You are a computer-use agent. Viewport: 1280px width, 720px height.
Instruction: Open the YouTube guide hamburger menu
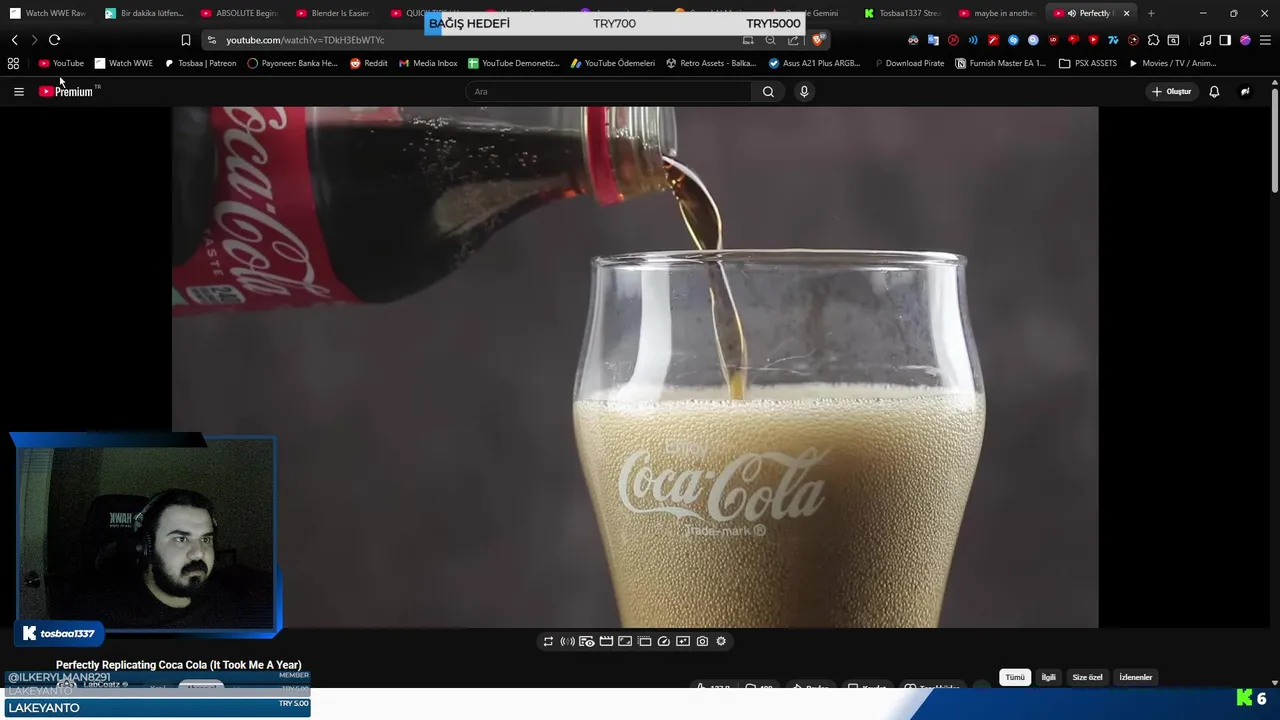[18, 91]
